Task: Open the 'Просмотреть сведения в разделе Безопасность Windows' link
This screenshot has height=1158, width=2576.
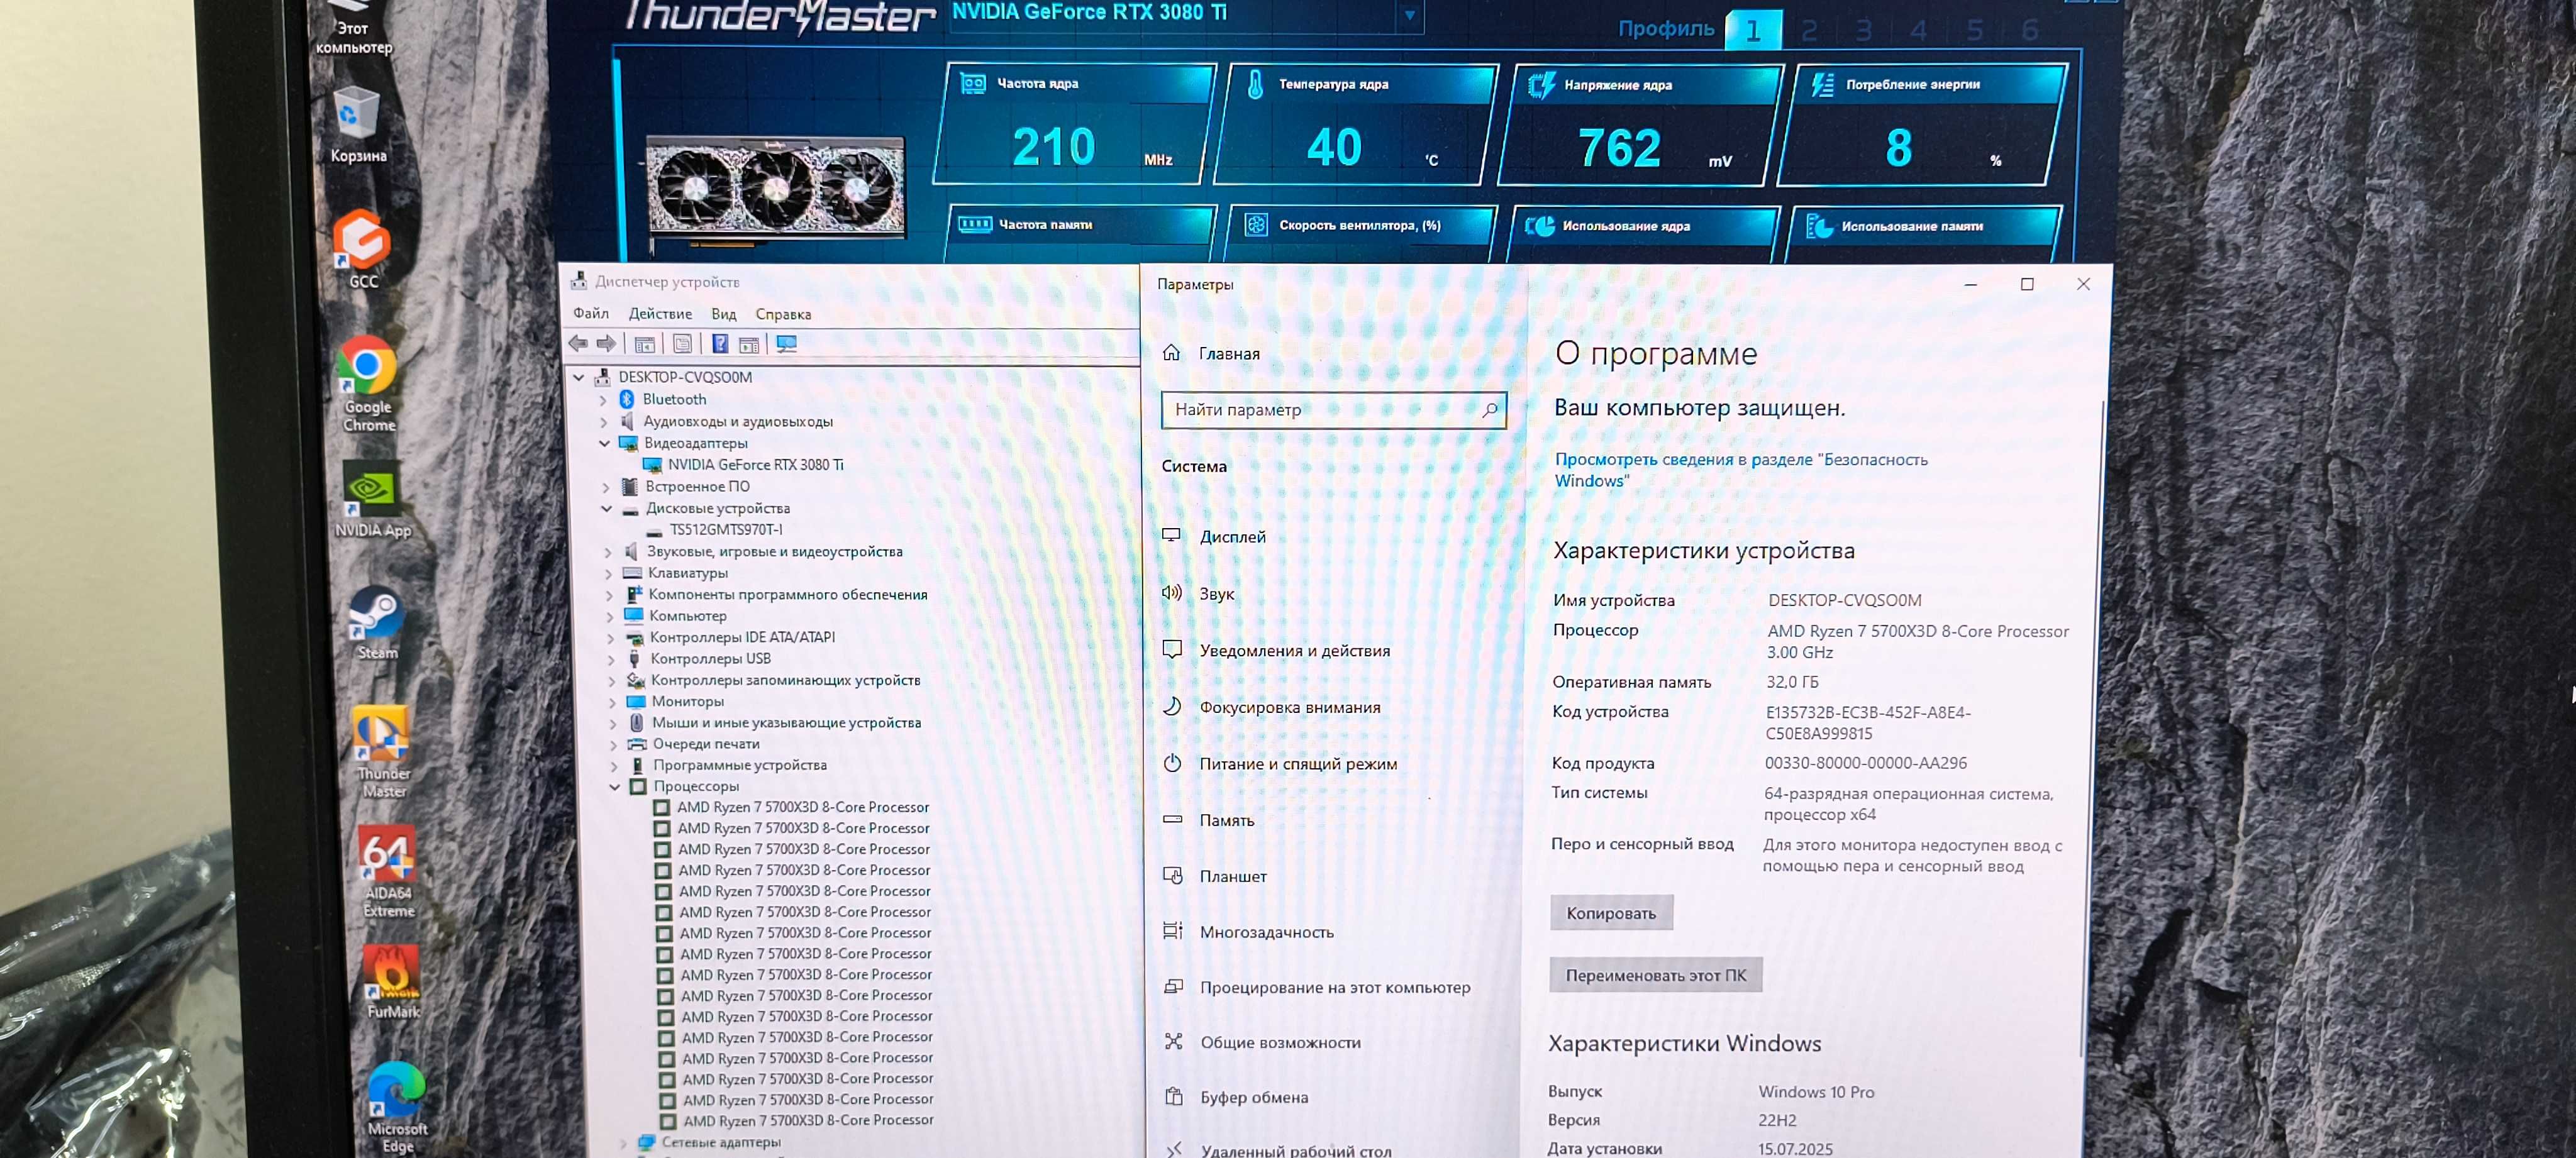Action: coord(1741,470)
